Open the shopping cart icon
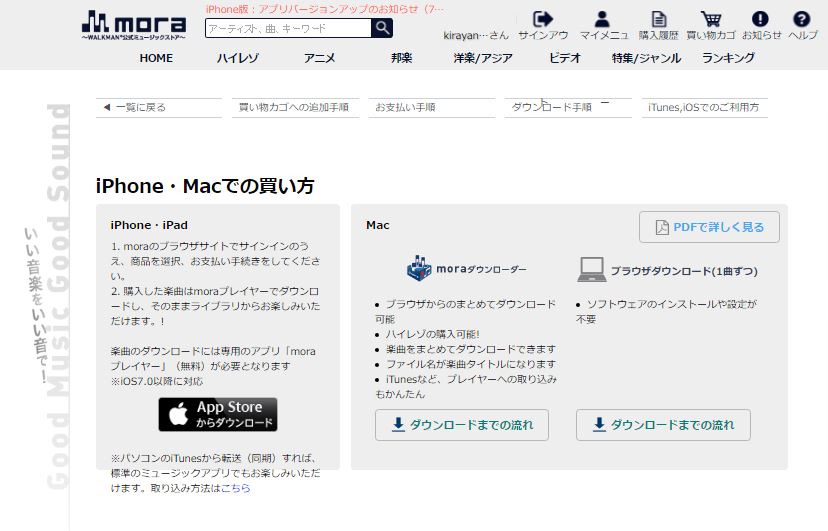828x531 pixels. pyautogui.click(x=711, y=20)
